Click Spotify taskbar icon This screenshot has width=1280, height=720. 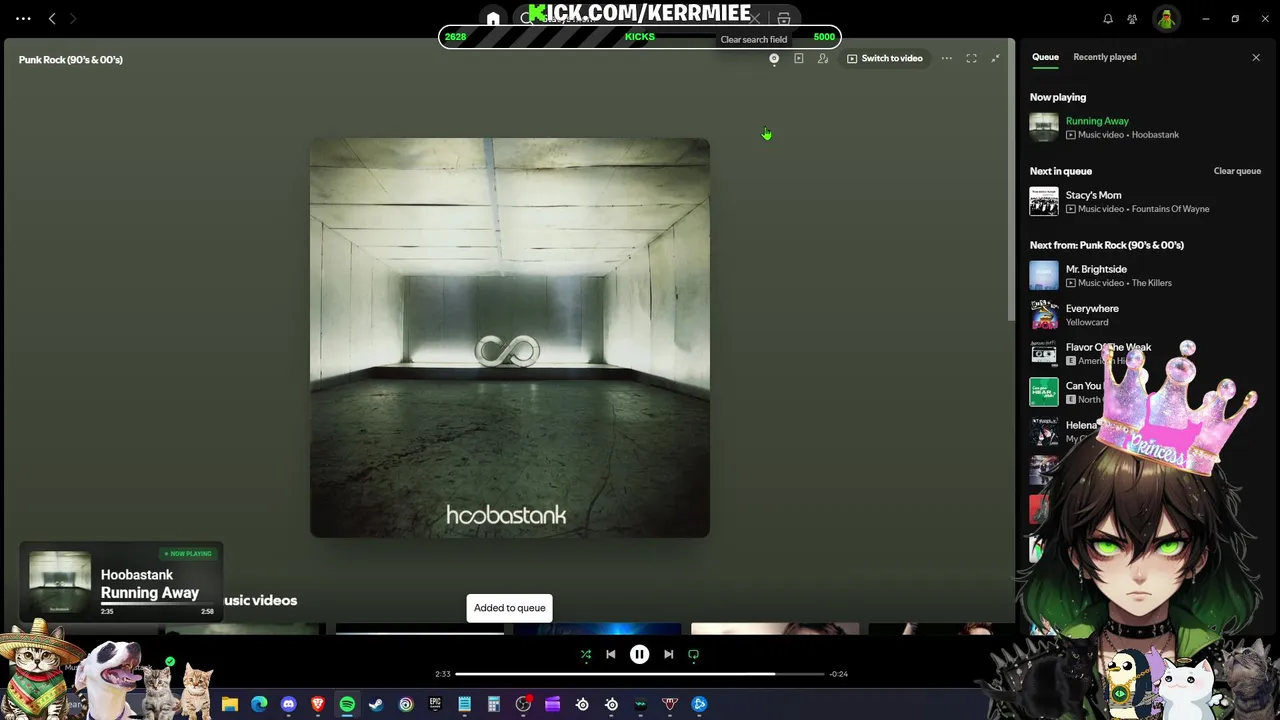coord(347,704)
